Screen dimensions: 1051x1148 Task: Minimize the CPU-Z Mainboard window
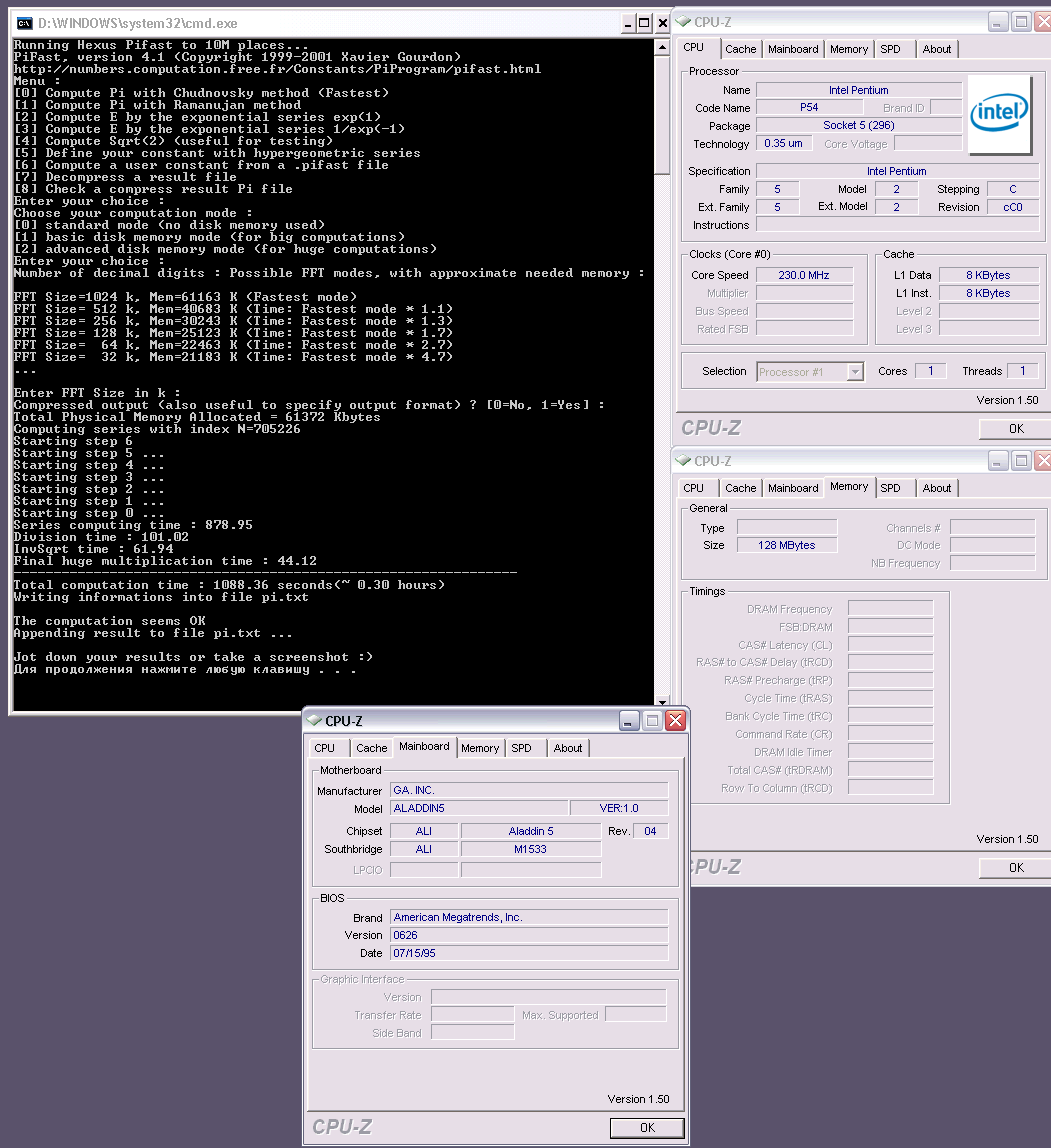click(629, 720)
